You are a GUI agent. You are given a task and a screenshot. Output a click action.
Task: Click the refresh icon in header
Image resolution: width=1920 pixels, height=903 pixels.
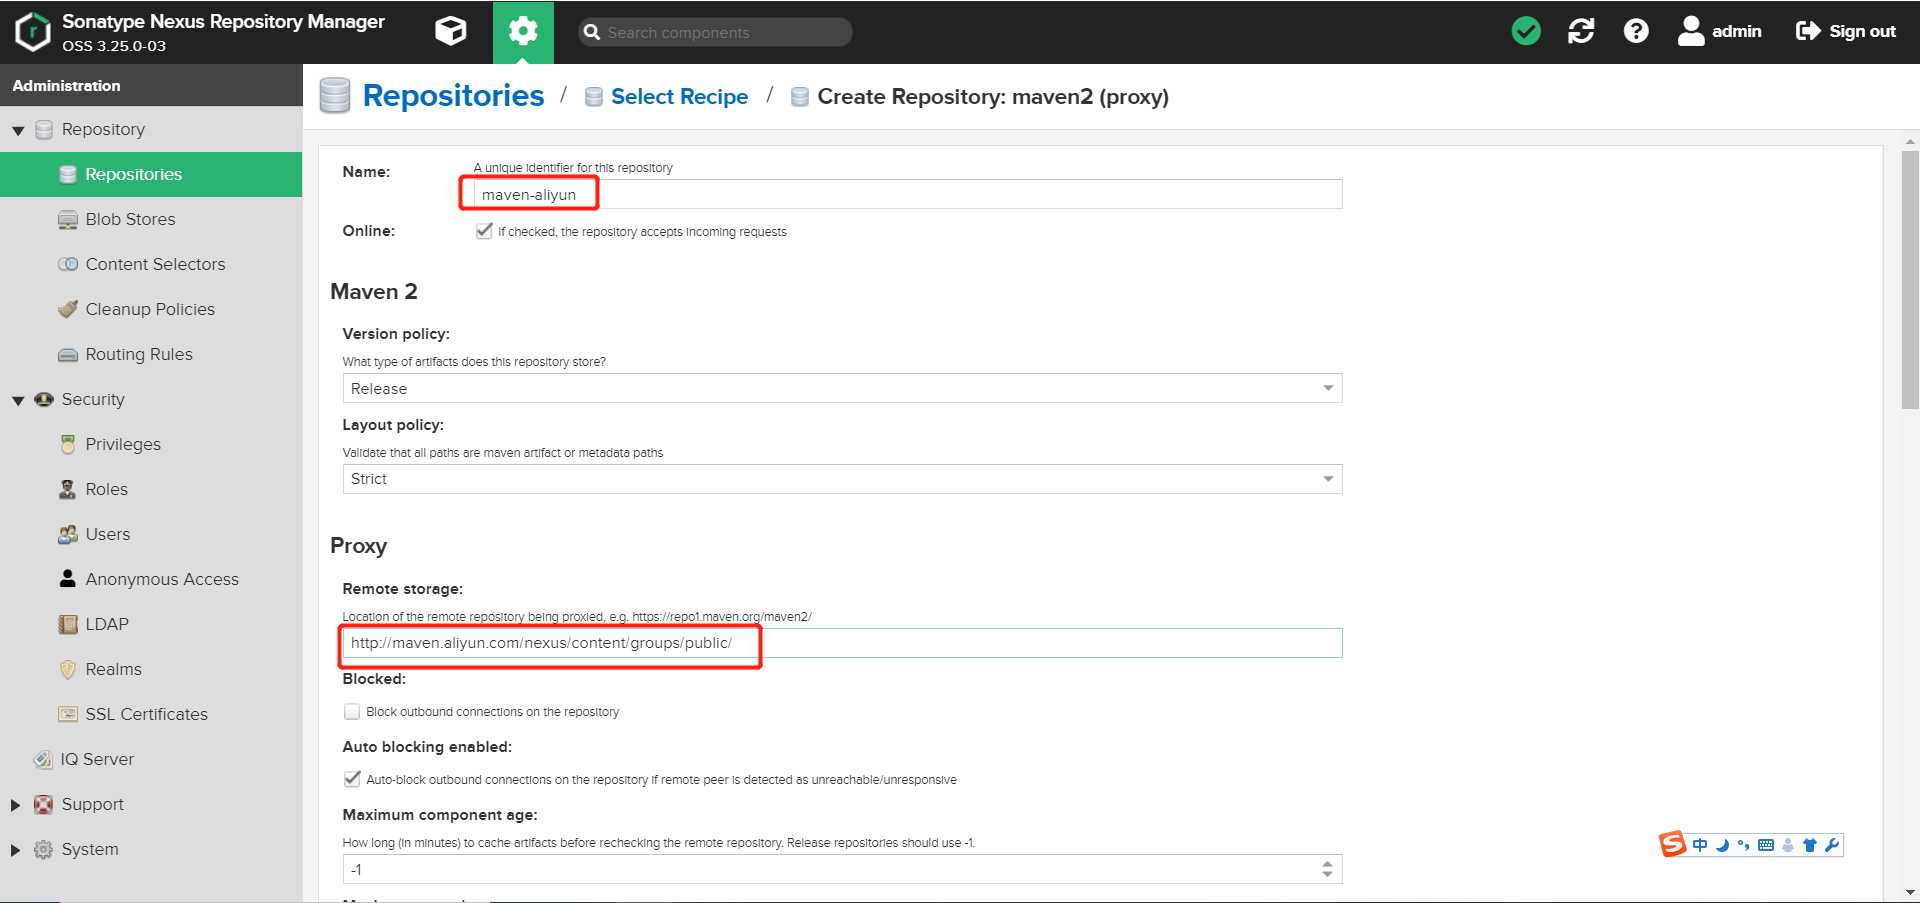click(x=1581, y=31)
